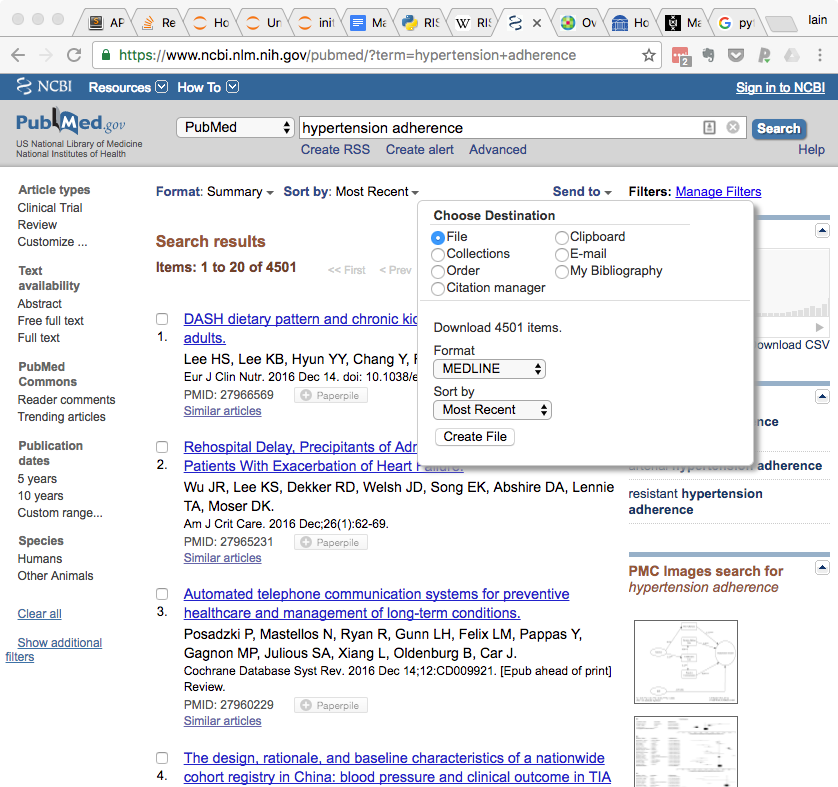The height and width of the screenshot is (787, 838).
Task: Select the File destination radio button
Action: click(438, 237)
